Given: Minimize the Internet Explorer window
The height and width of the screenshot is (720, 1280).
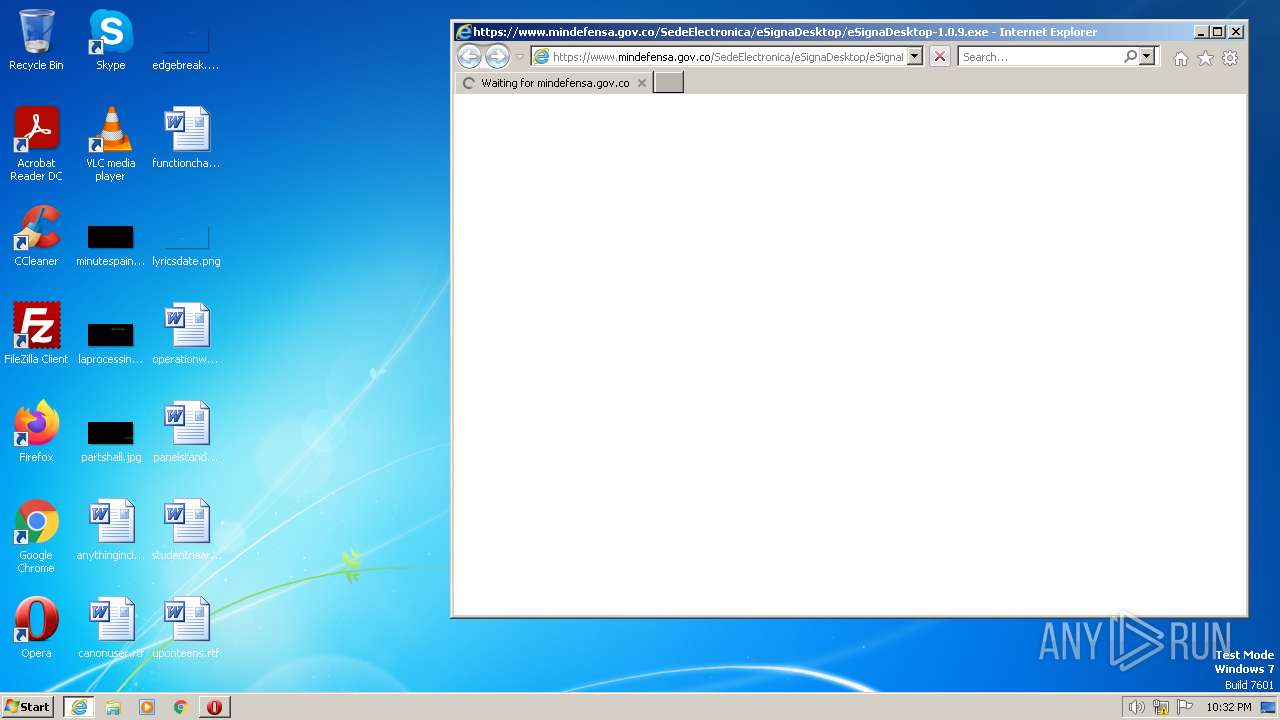Looking at the screenshot, I should [1201, 32].
